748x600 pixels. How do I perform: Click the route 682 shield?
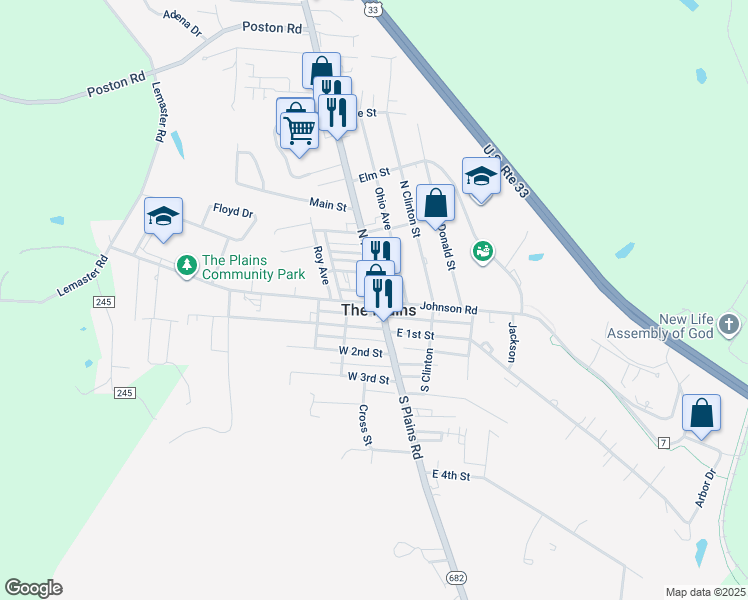click(x=457, y=578)
